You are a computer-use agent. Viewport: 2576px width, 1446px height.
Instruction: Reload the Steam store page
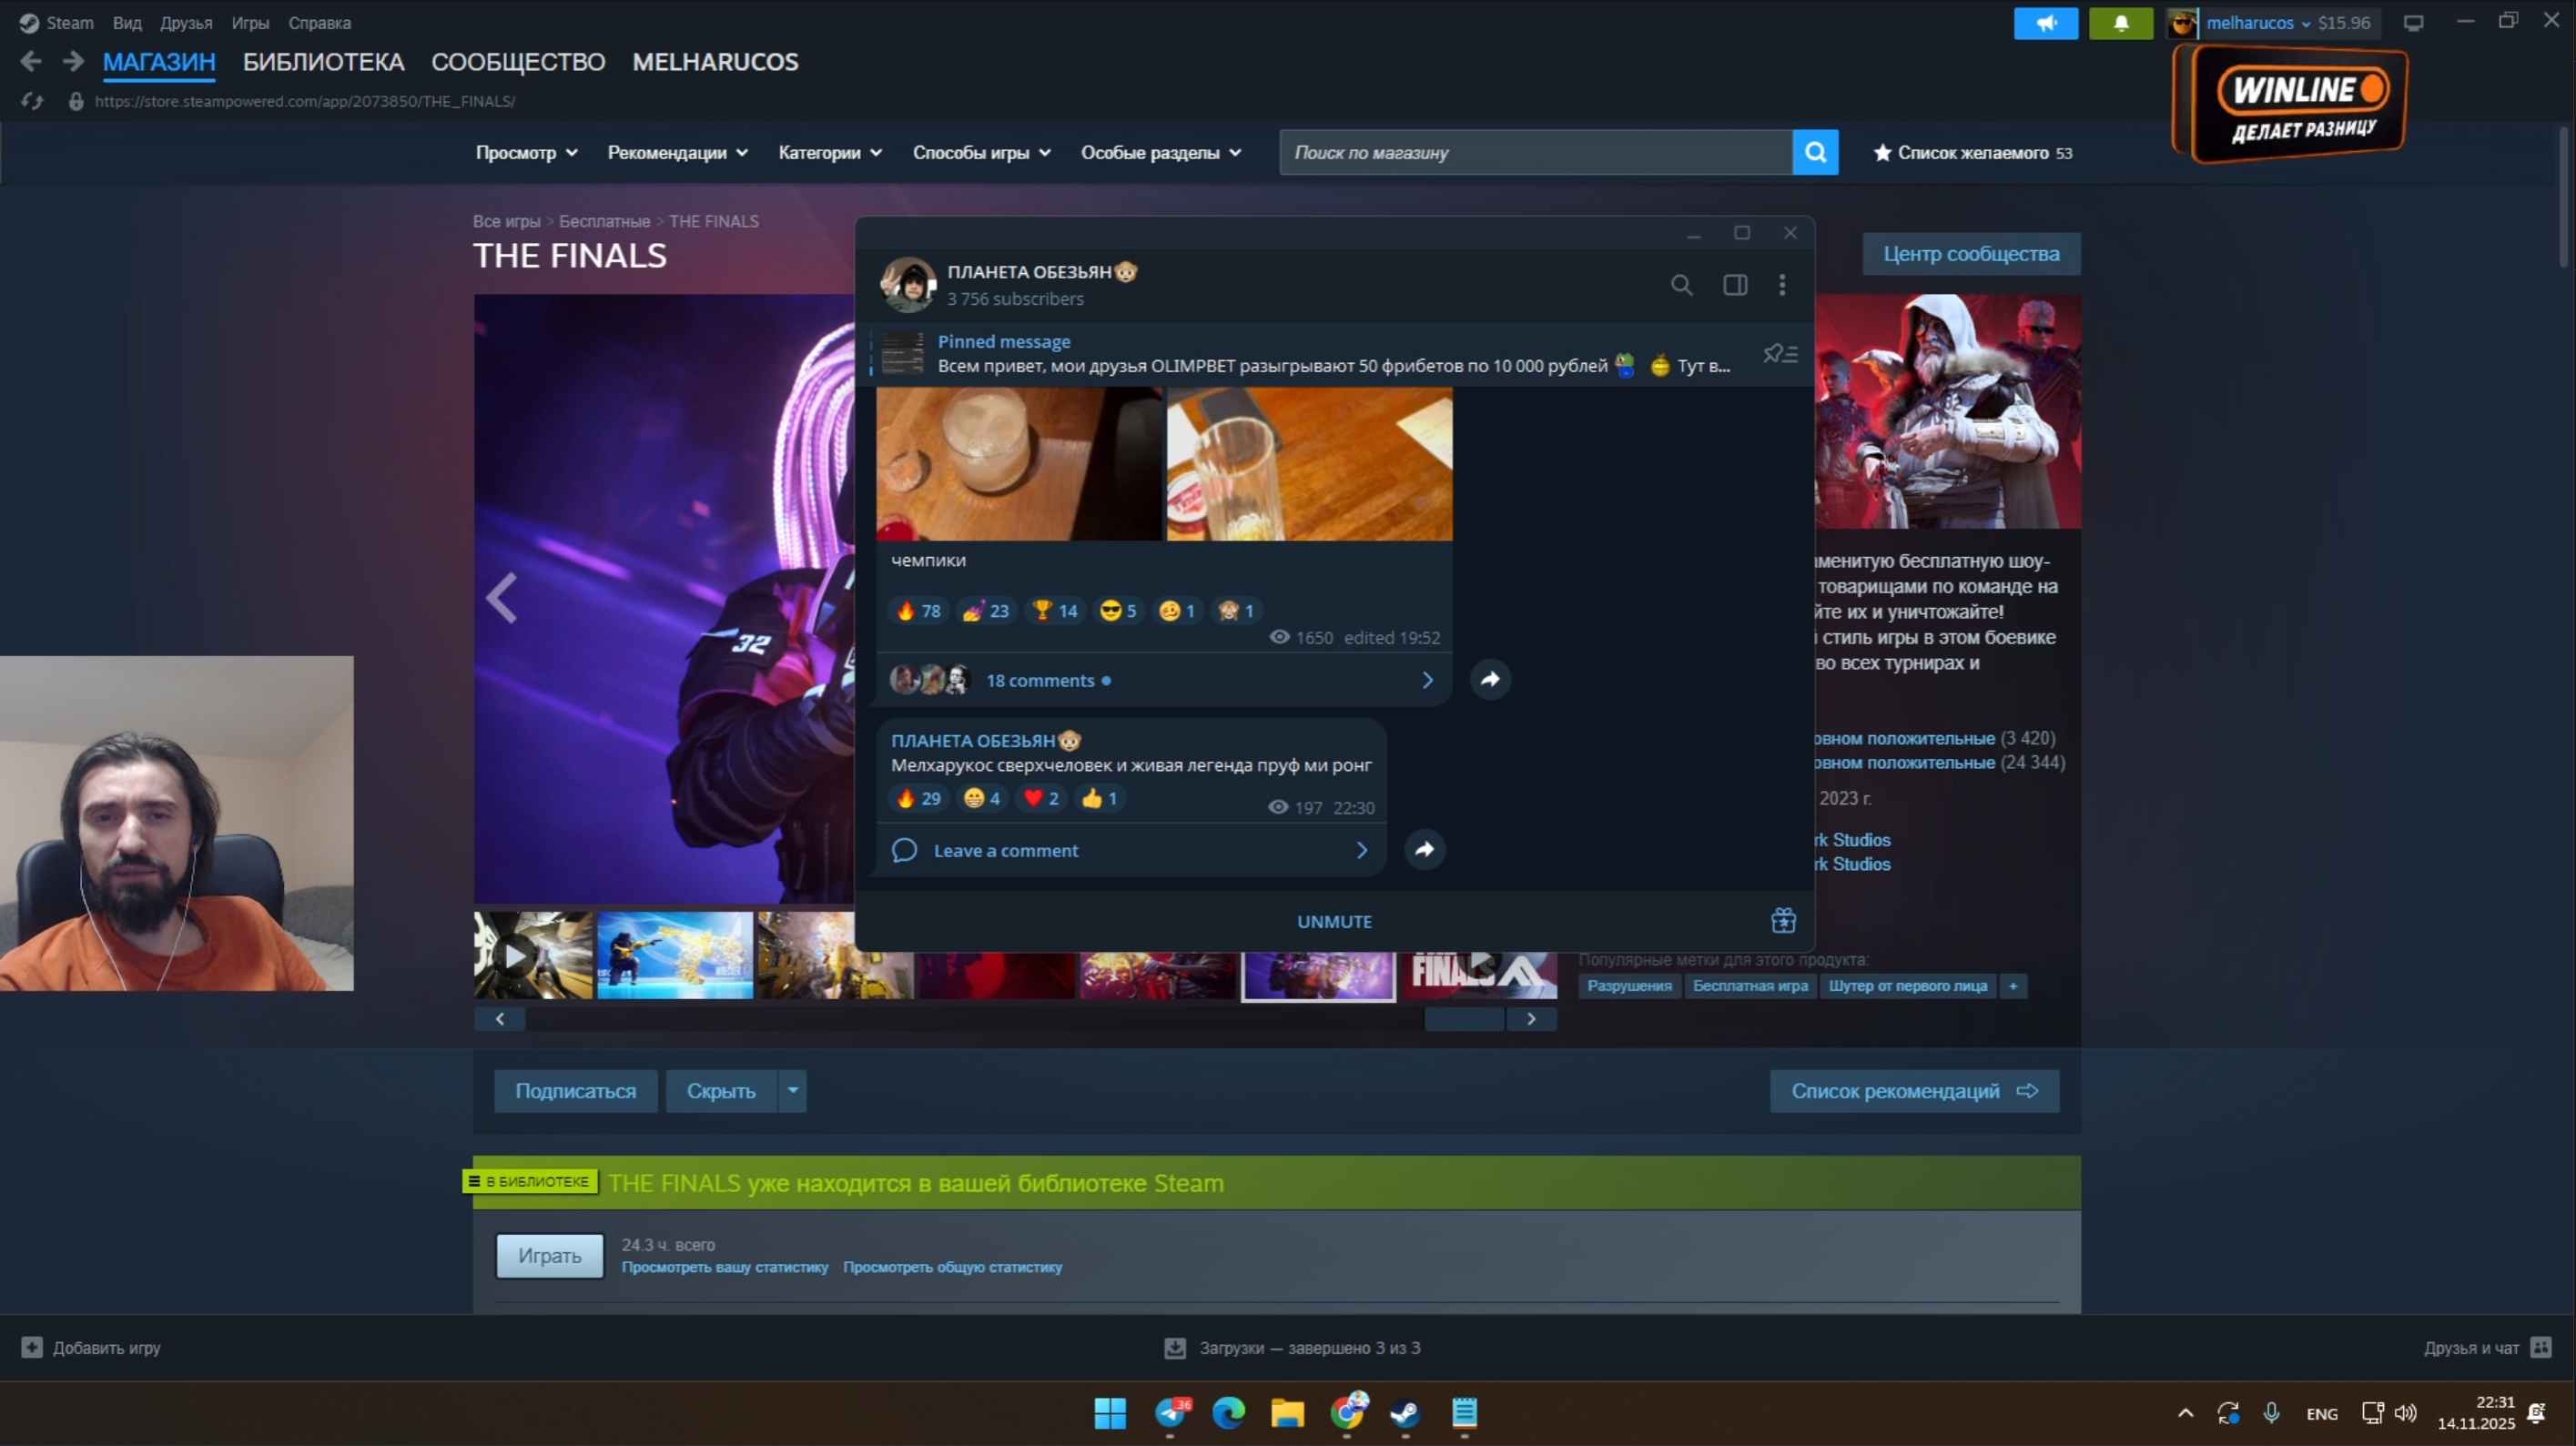(32, 101)
